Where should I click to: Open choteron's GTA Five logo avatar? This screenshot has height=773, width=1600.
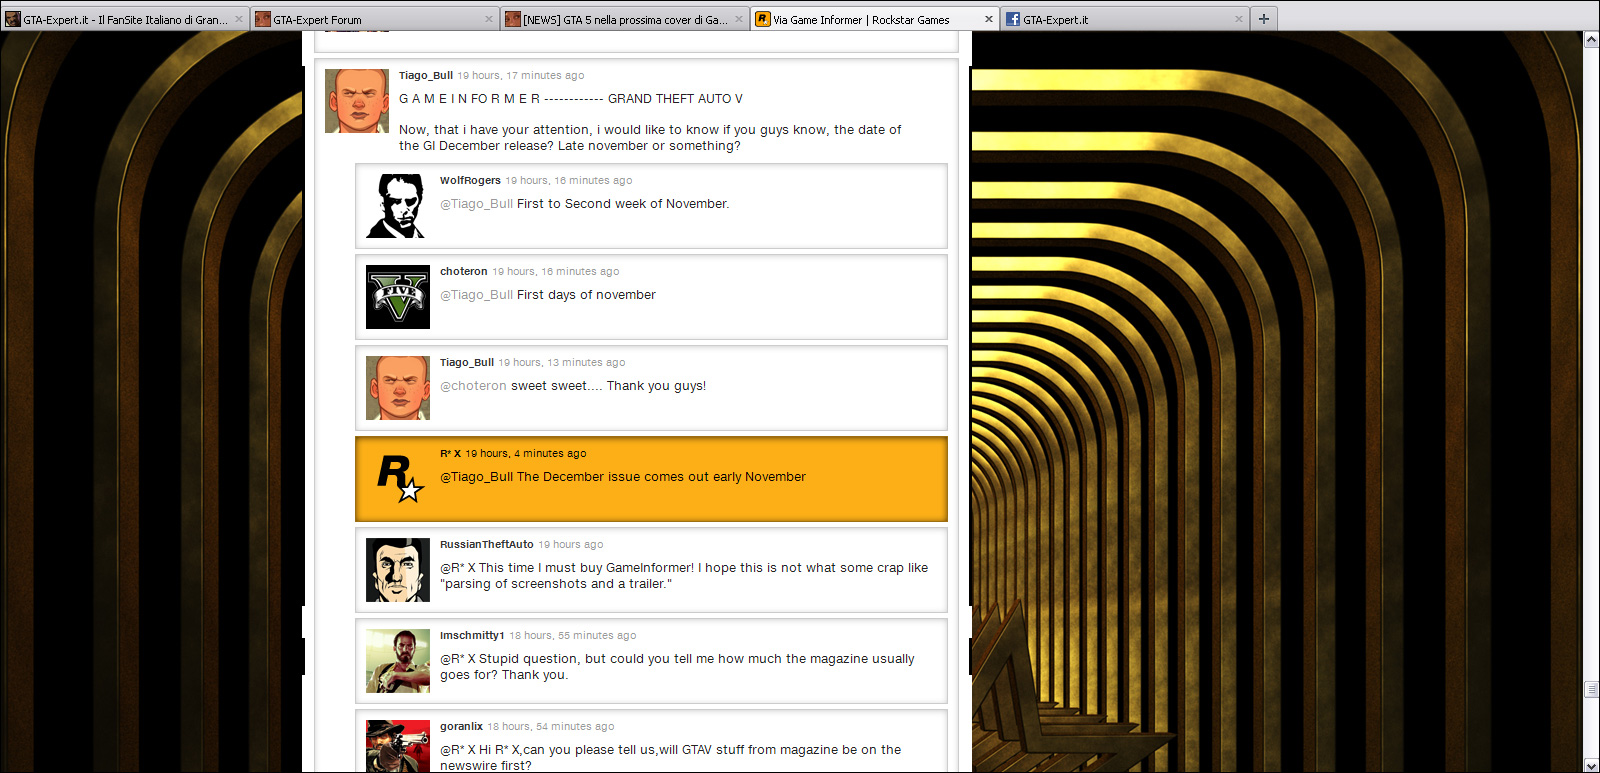pyautogui.click(x=398, y=297)
